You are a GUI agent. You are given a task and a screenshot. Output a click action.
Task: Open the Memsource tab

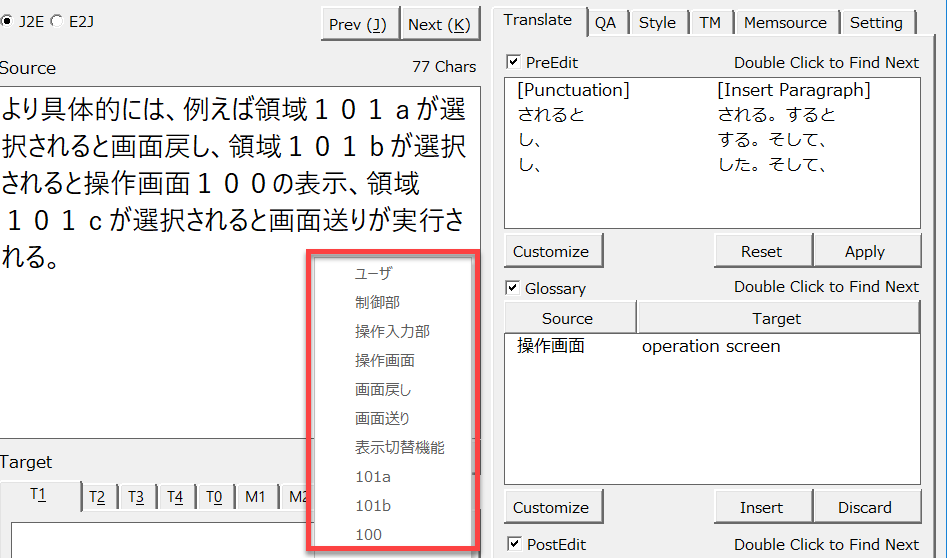point(785,22)
